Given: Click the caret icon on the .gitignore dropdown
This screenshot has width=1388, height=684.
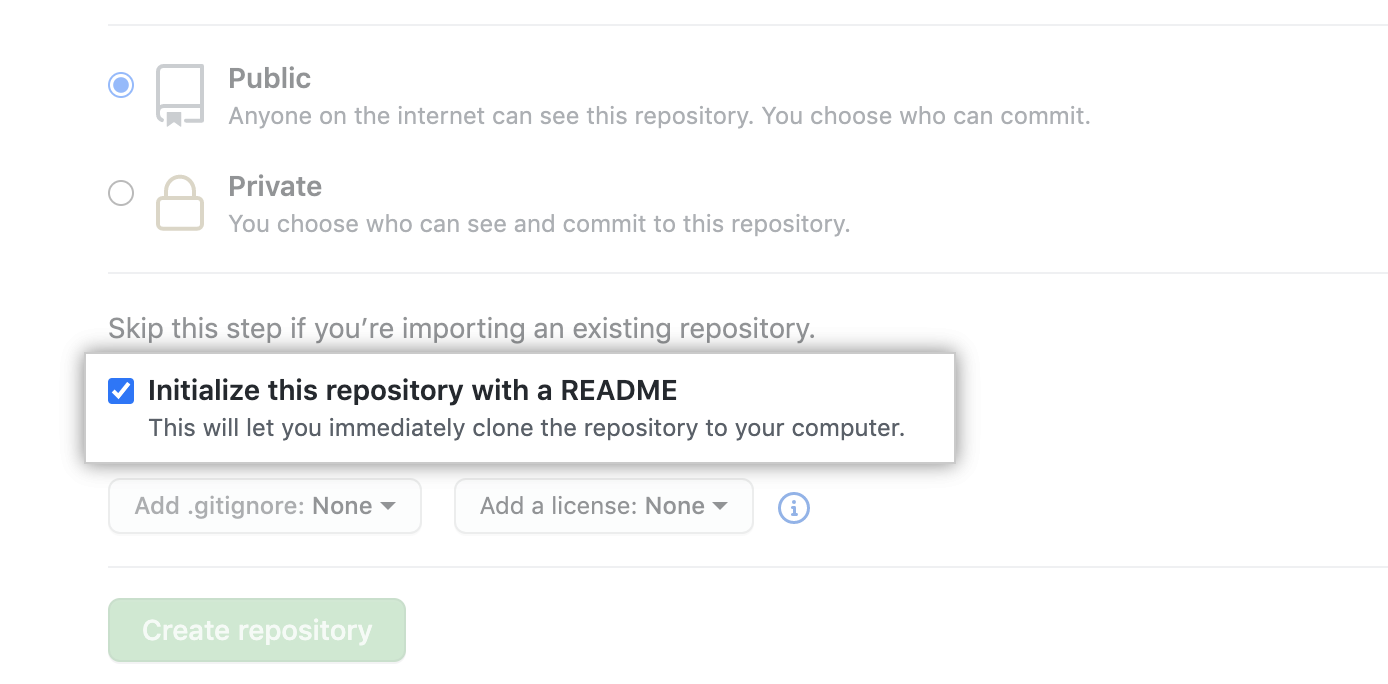Looking at the screenshot, I should (390, 506).
